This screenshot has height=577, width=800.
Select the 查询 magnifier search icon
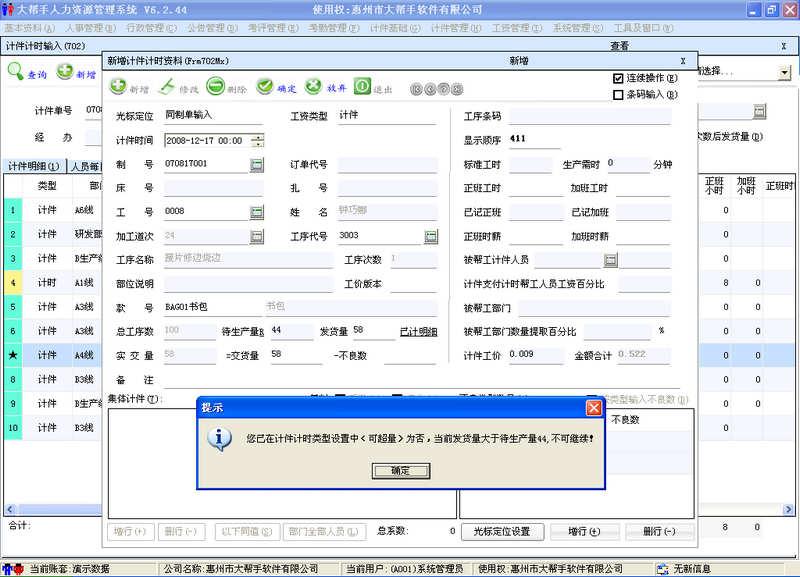tap(16, 69)
